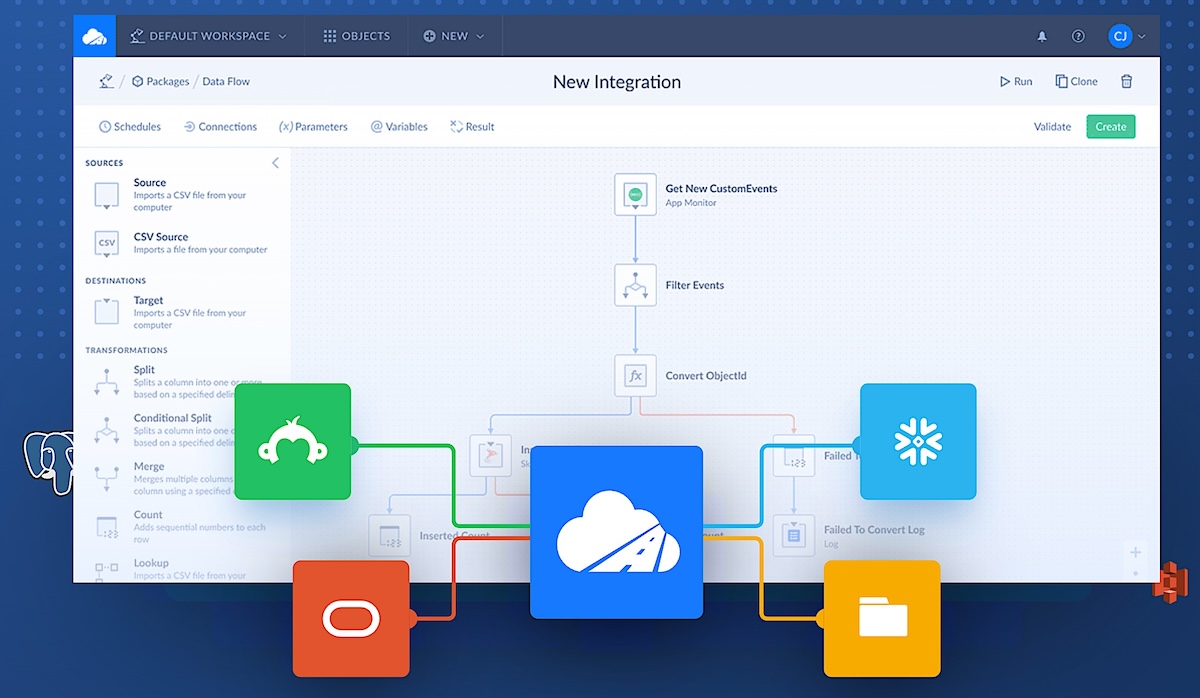Select the Merge transformation icon
The width and height of the screenshot is (1200, 698).
(x=107, y=478)
